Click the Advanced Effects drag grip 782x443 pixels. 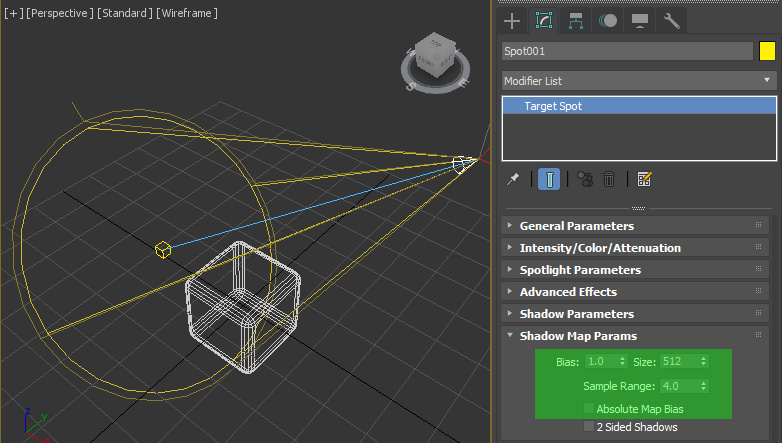759,291
